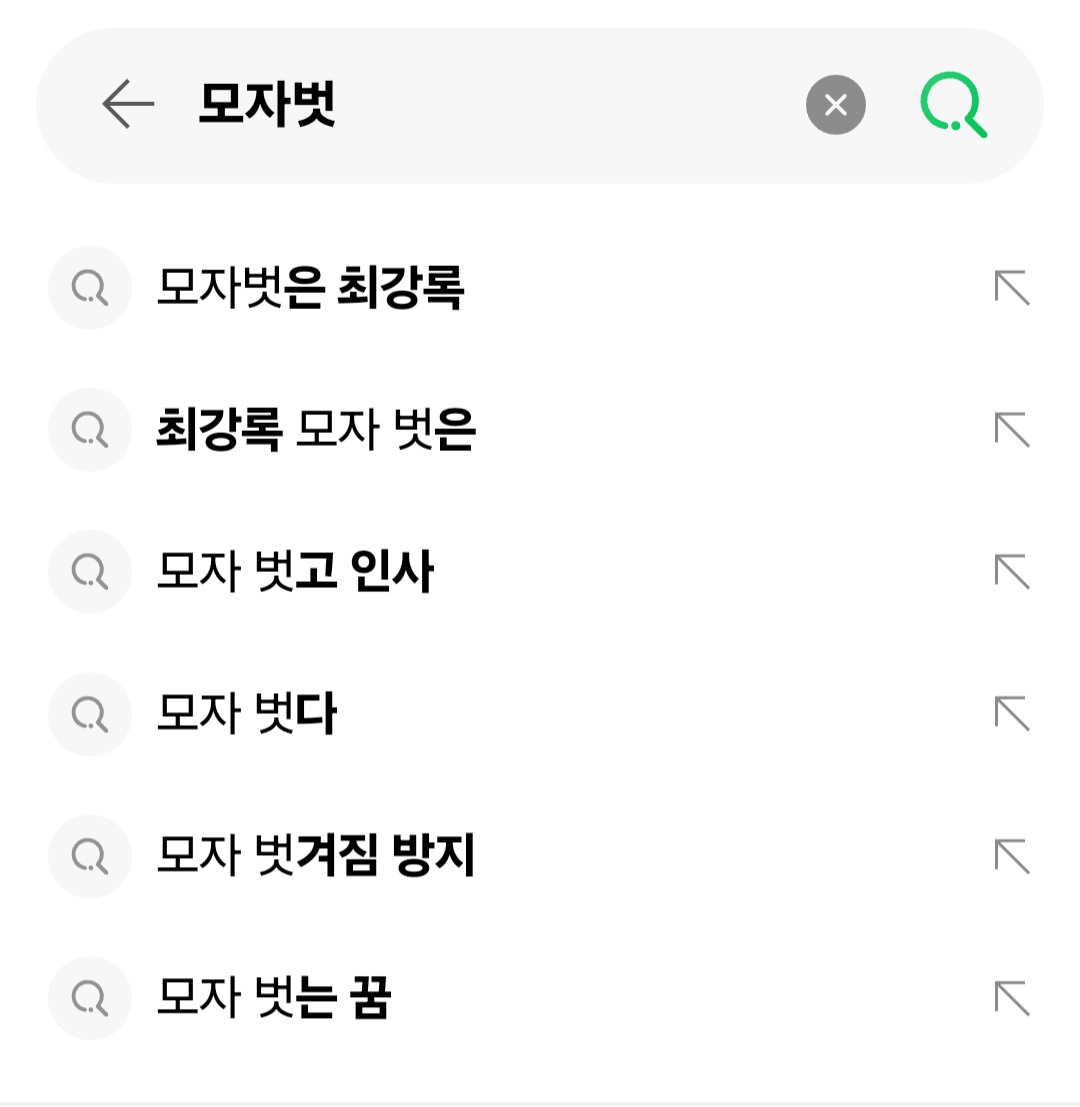Image resolution: width=1080 pixels, height=1107 pixels.
Task: Choose suggestion 모자 벗고 인사
Action: tap(295, 572)
